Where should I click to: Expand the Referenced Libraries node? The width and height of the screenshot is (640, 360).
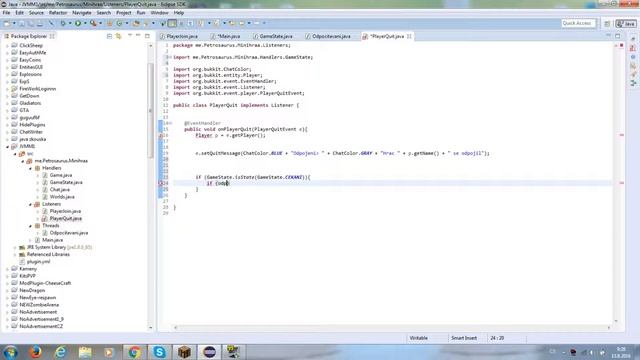tap(15, 255)
